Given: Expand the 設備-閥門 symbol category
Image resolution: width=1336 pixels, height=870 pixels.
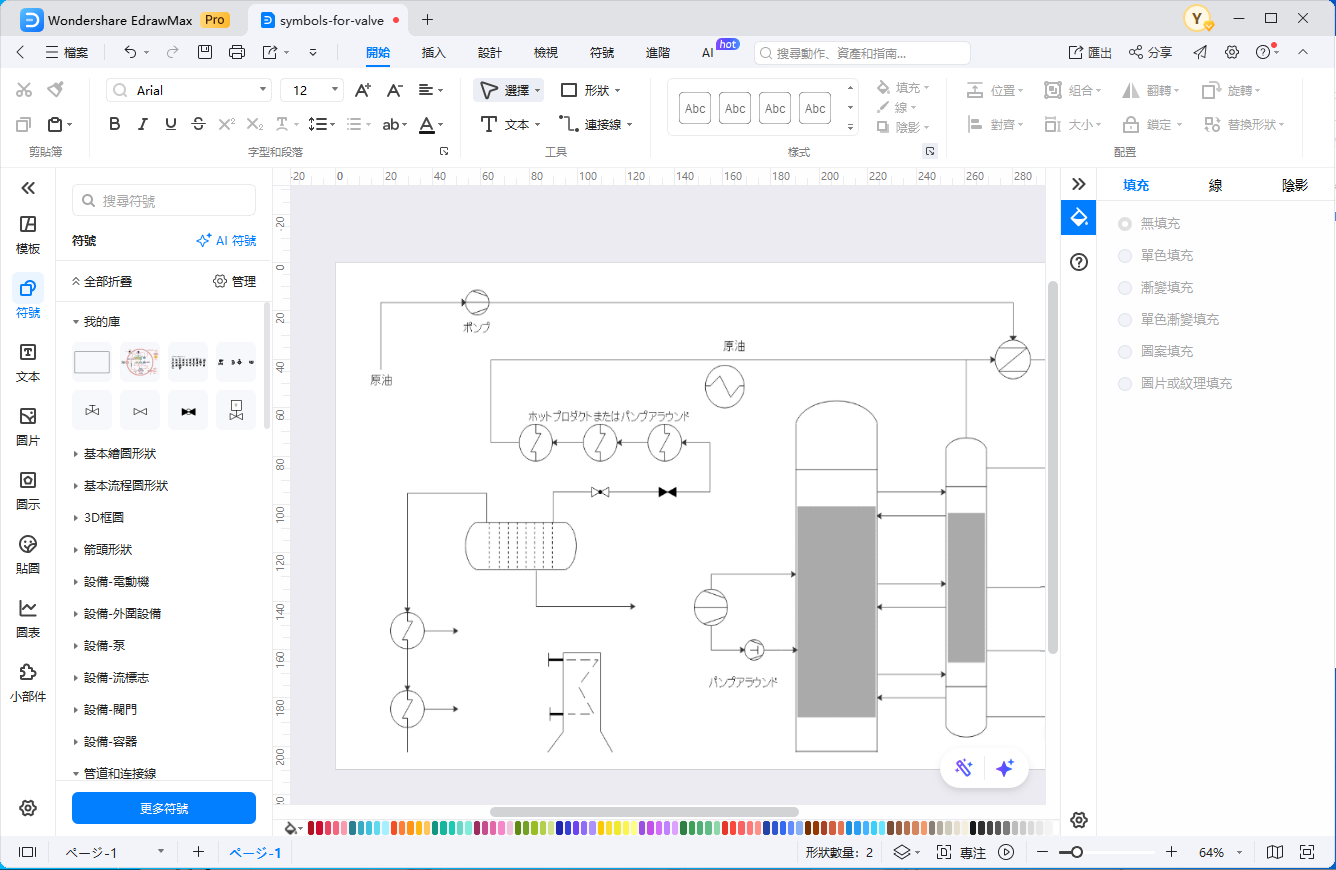Looking at the screenshot, I should 110,710.
